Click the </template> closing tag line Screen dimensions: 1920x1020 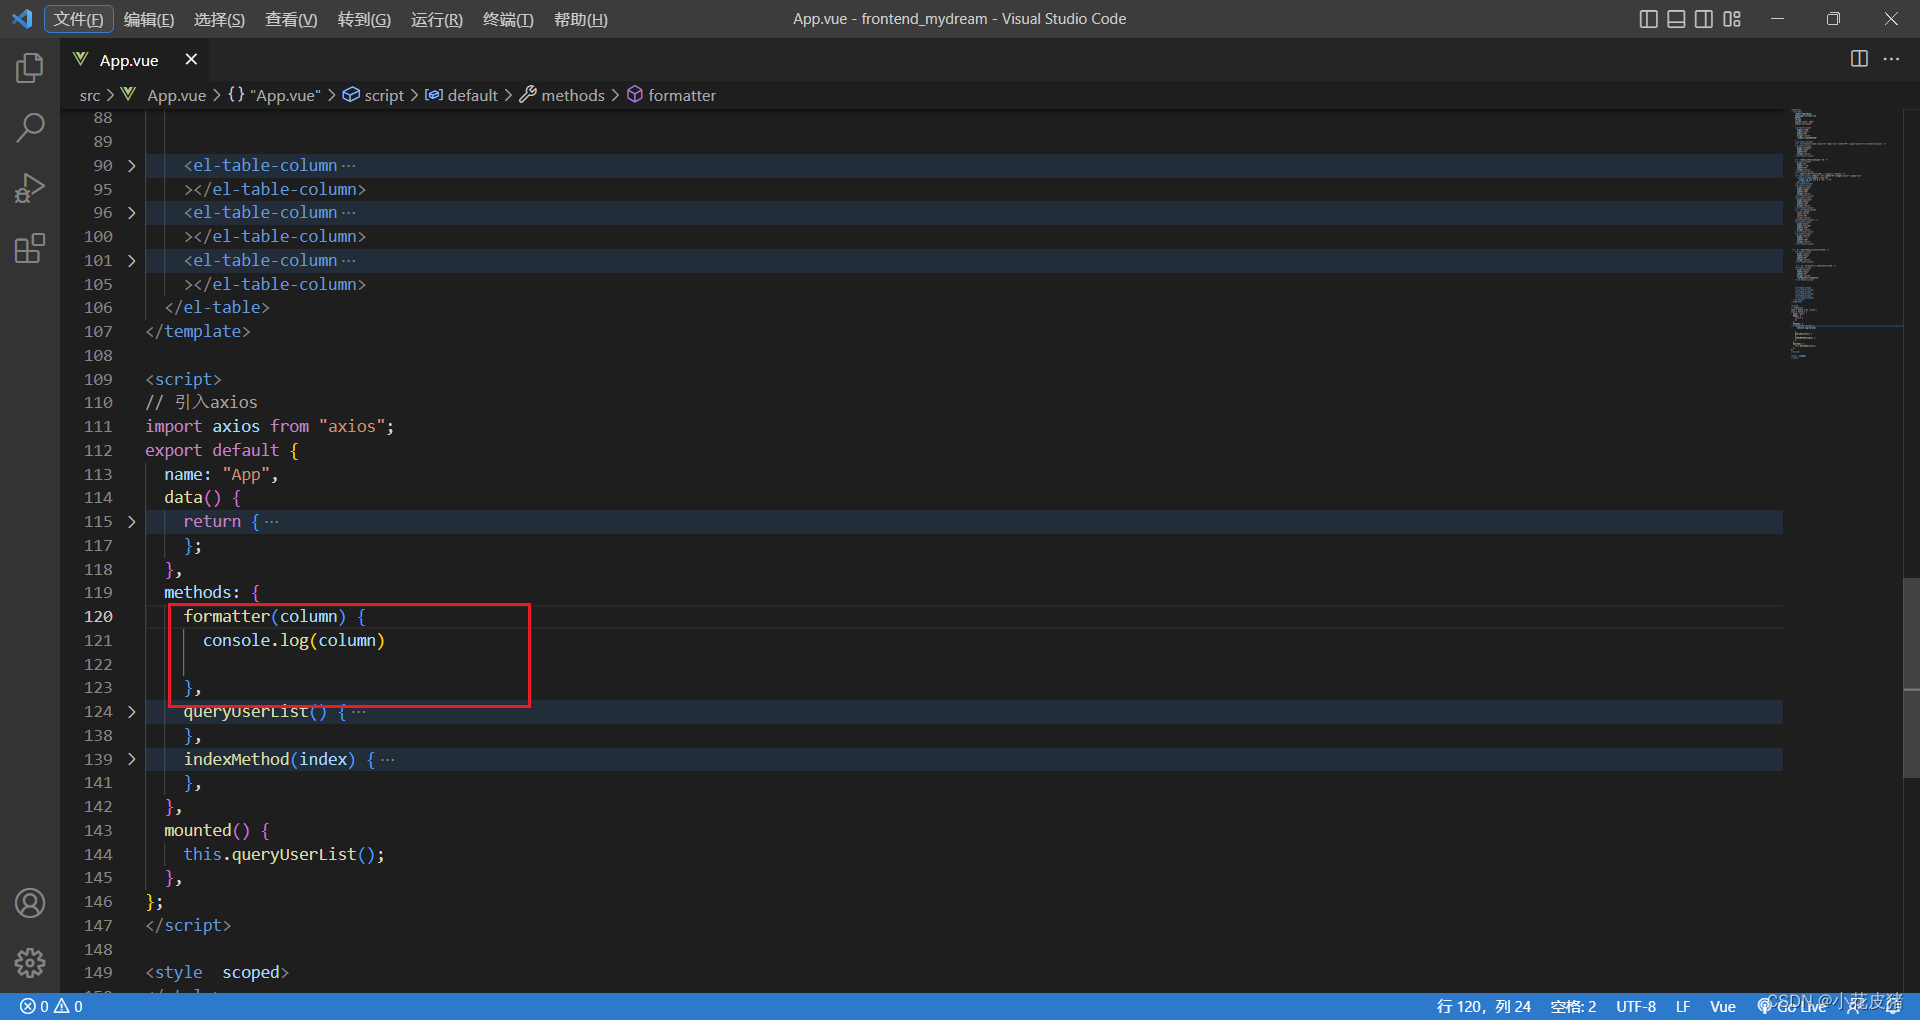[x=198, y=332]
